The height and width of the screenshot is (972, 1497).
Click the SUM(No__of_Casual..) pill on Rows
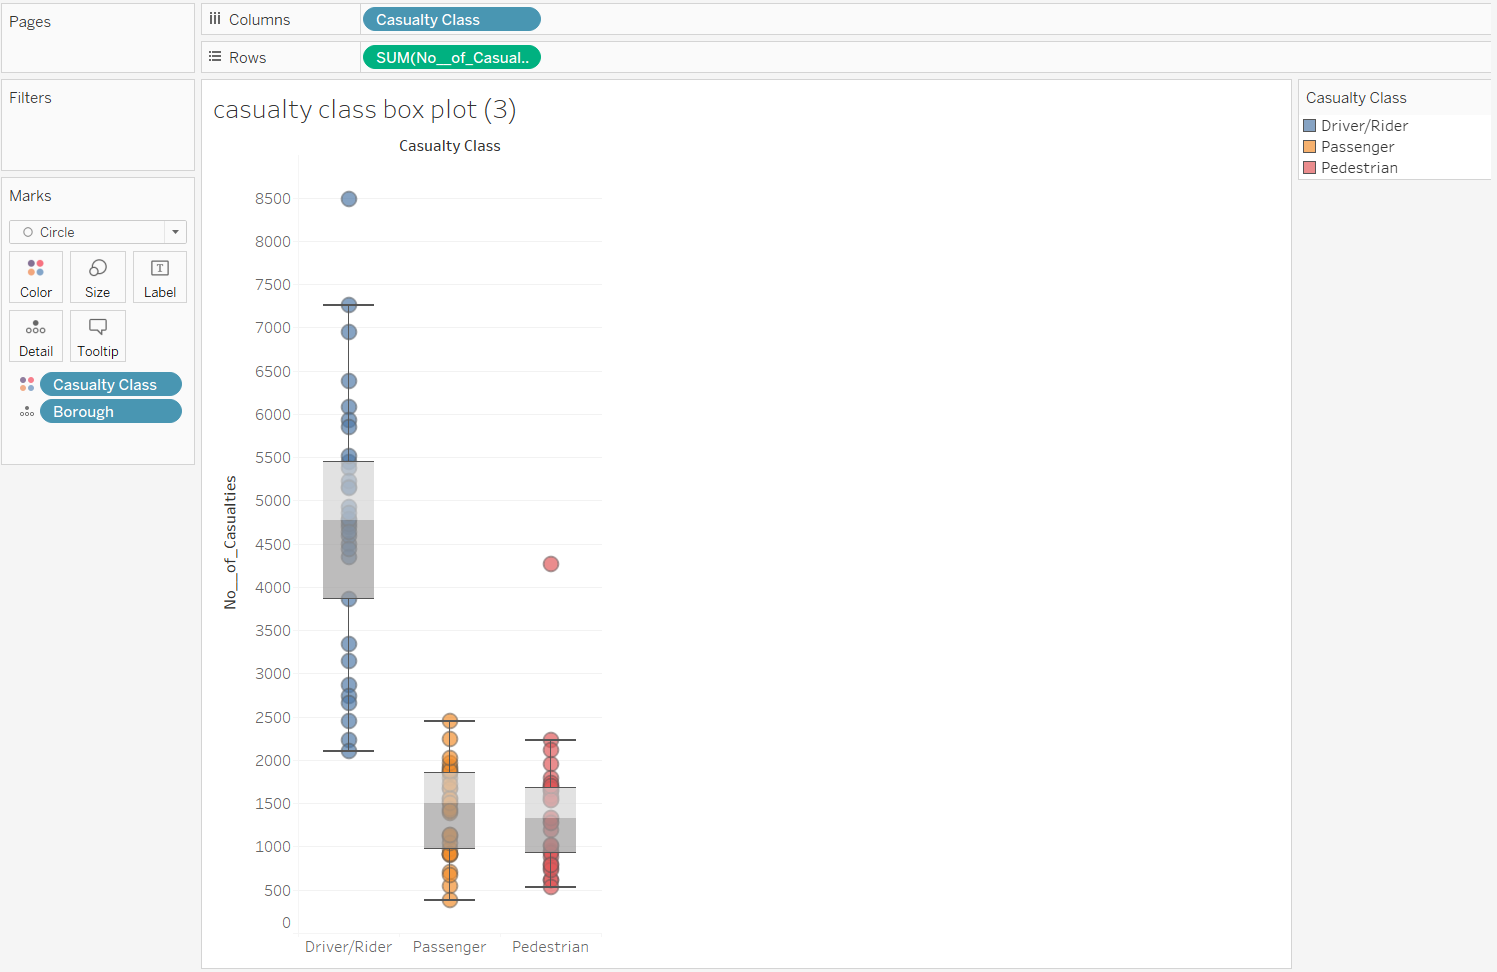click(x=451, y=57)
